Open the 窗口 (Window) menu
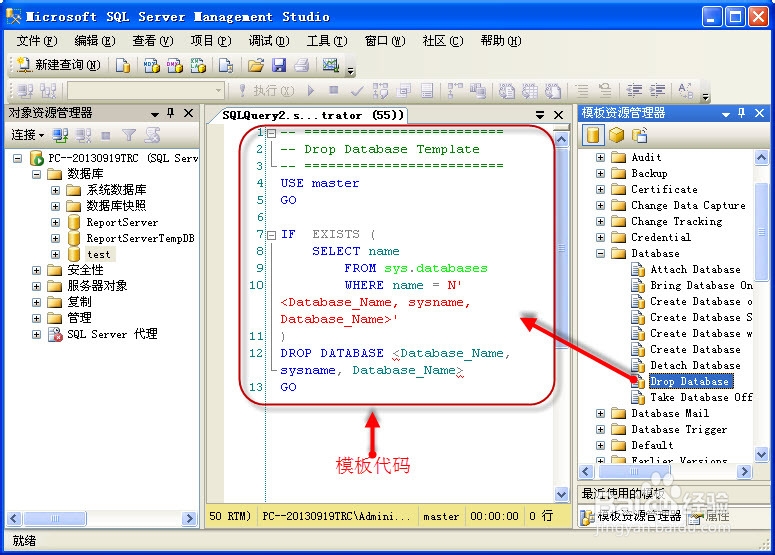Viewport: 775px width, 555px height. pos(385,41)
